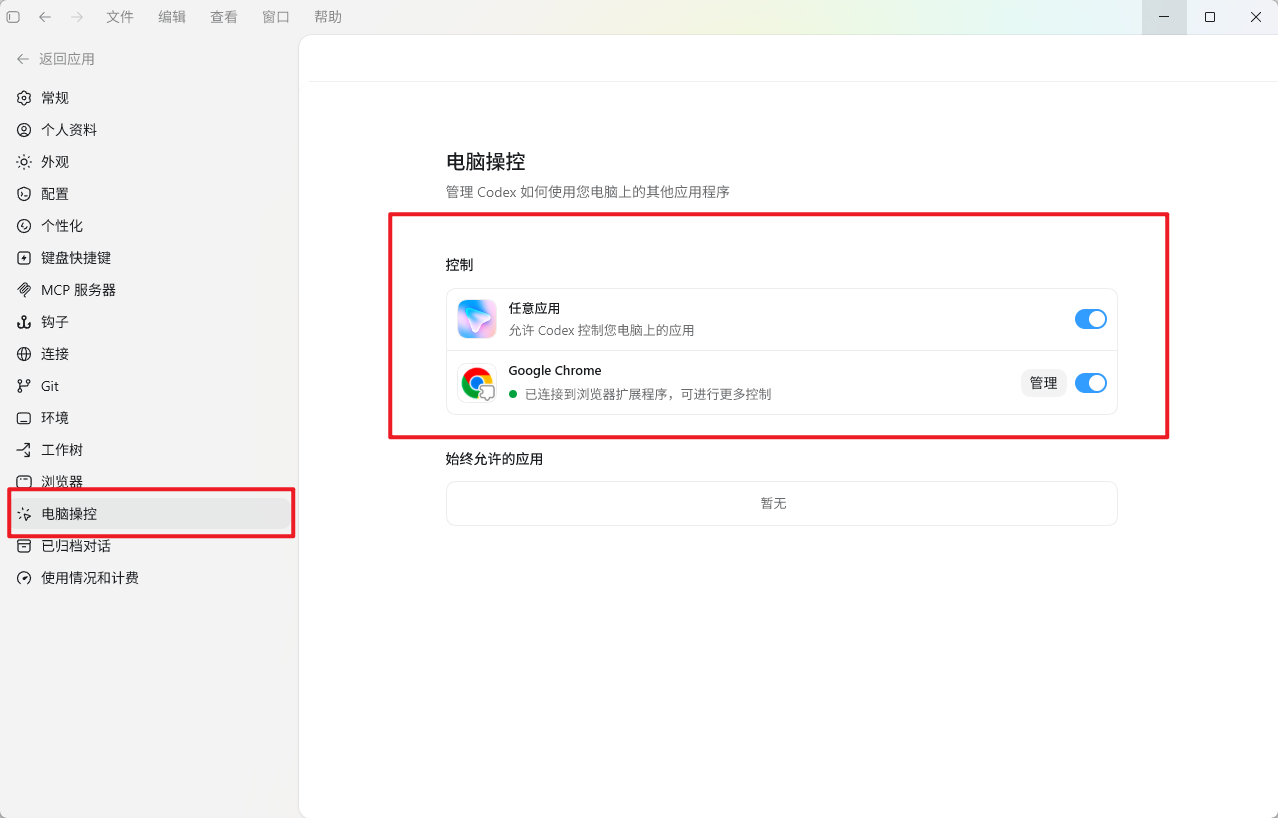
Task: Select 浏览器 label in sidebar
Action: coord(62,481)
